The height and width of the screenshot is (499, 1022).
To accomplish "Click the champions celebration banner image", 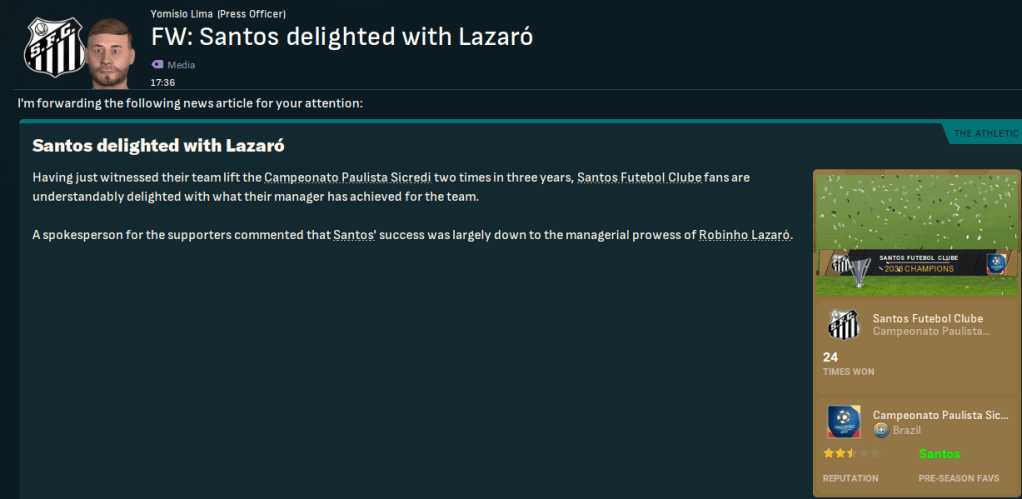I will point(906,232).
